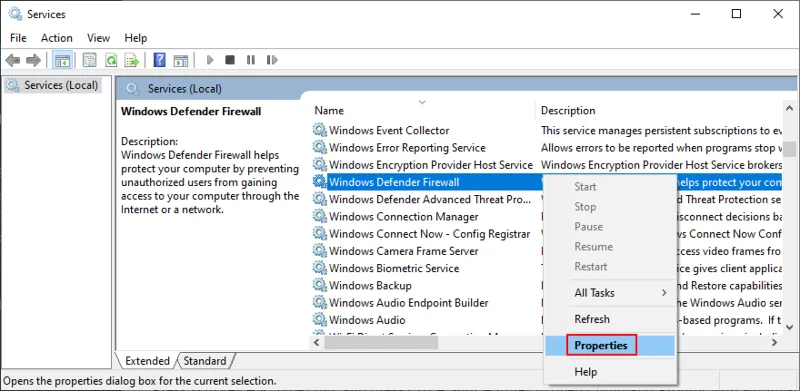This screenshot has height=391, width=800.
Task: Click the vertical scrollbar down arrow
Action: [x=790, y=327]
